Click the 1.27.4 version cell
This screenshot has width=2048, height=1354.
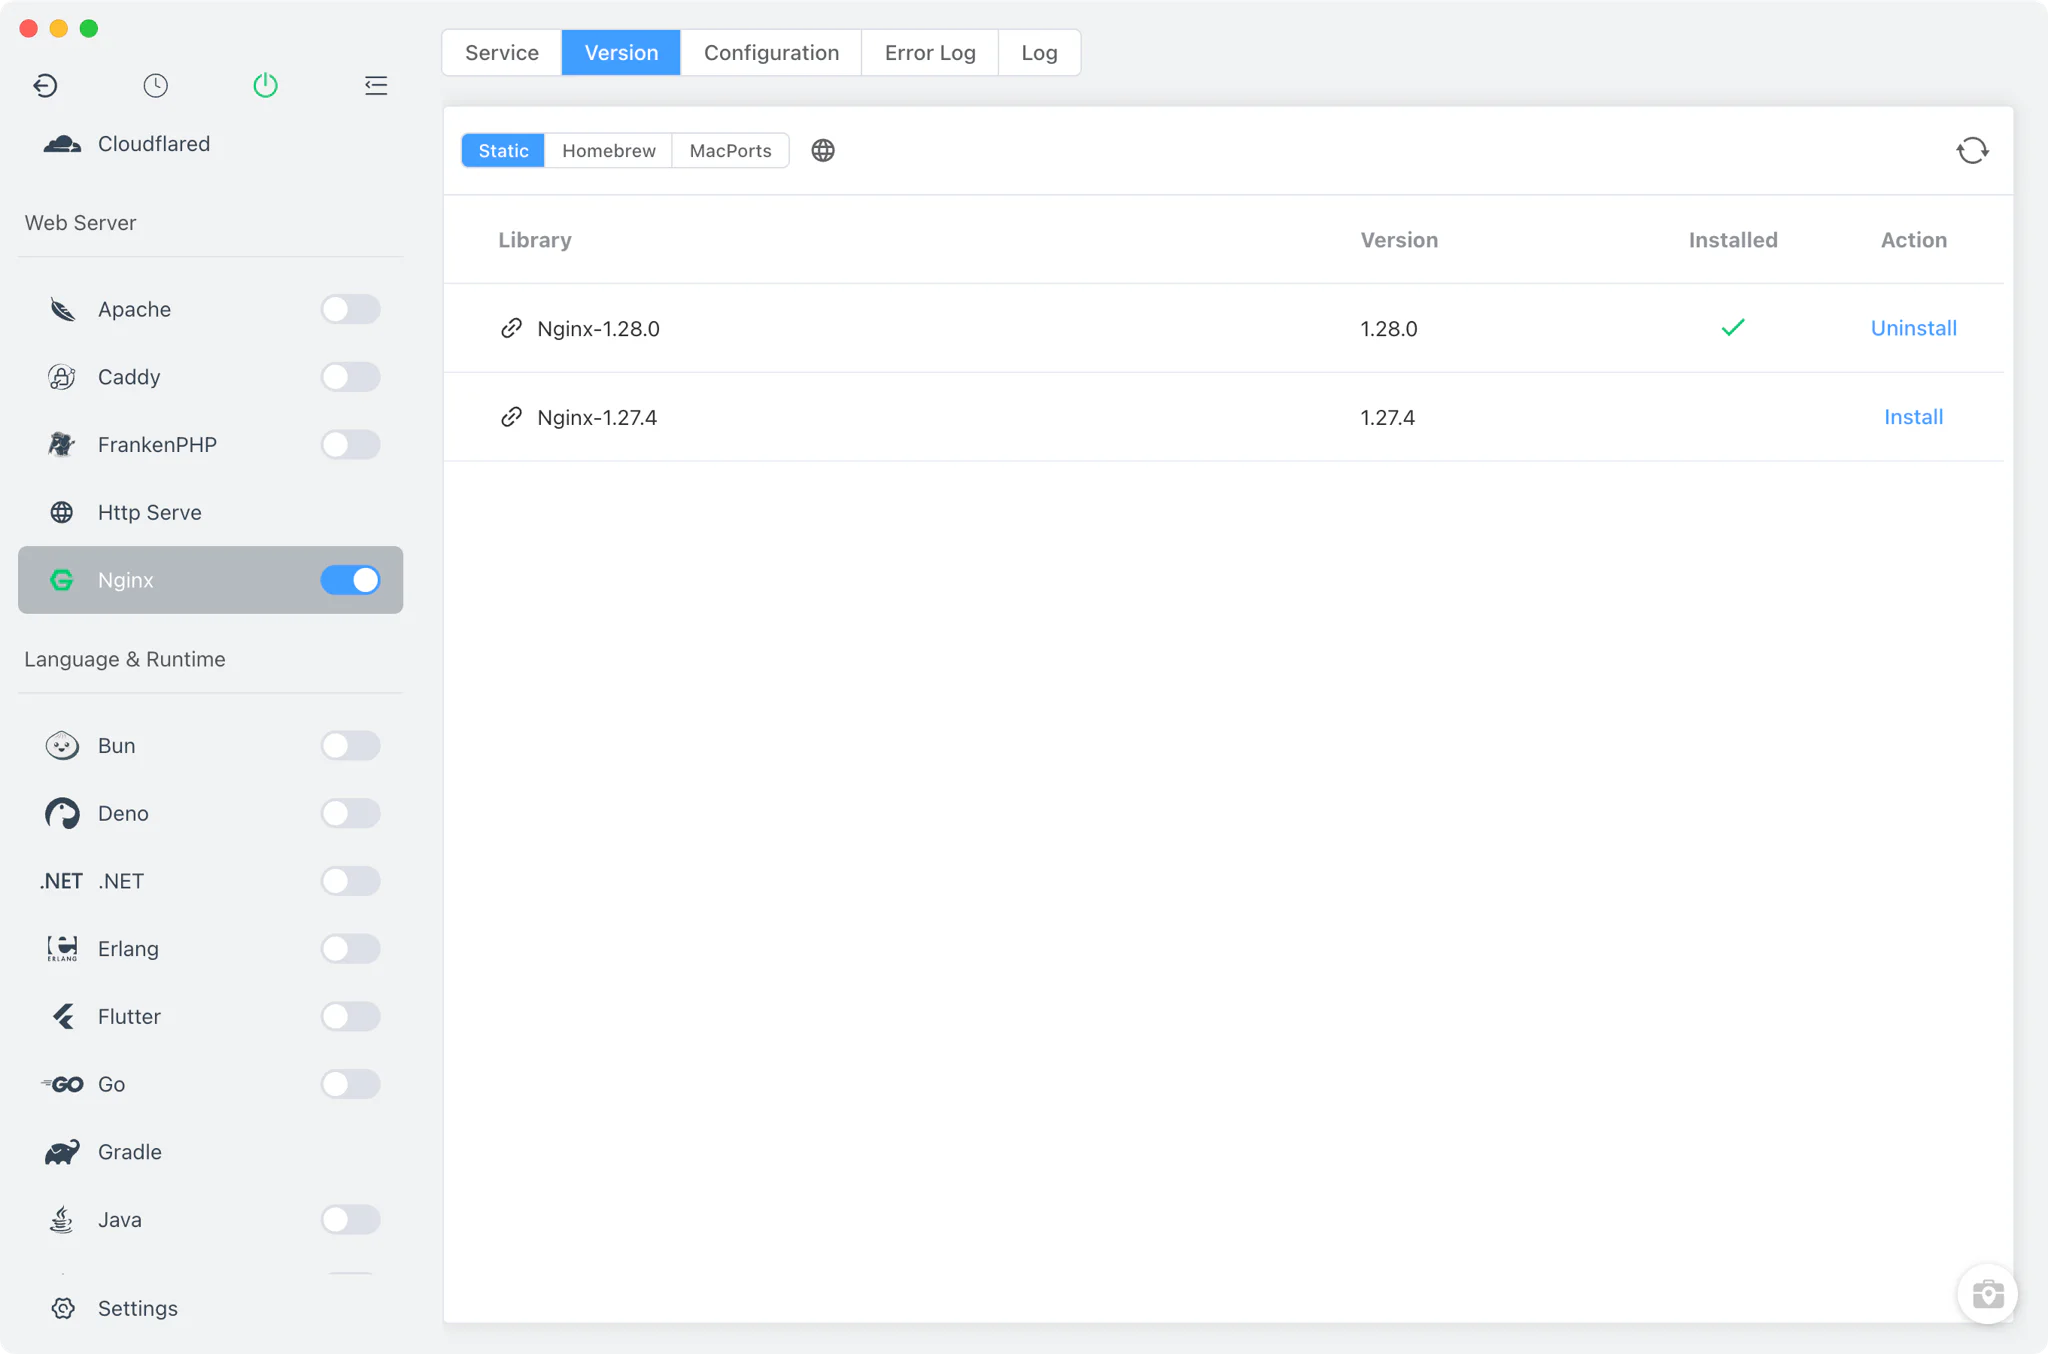point(1387,418)
